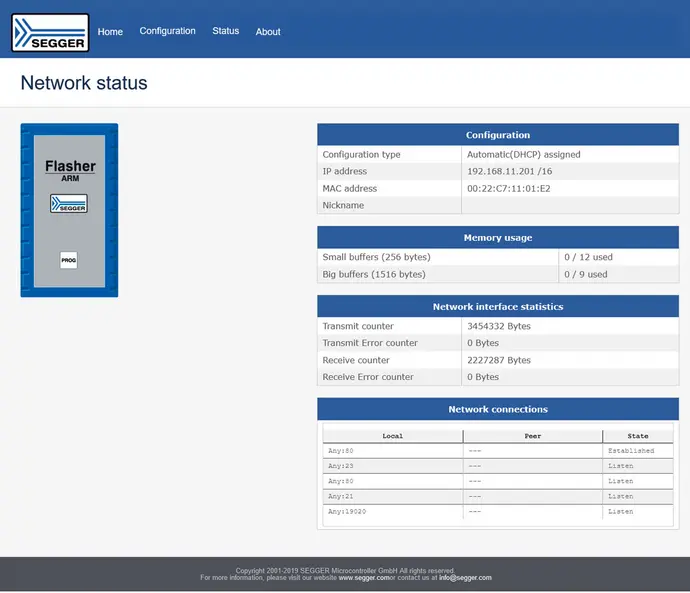690x593 pixels.
Task: Click the Local column header
Action: coord(392,436)
